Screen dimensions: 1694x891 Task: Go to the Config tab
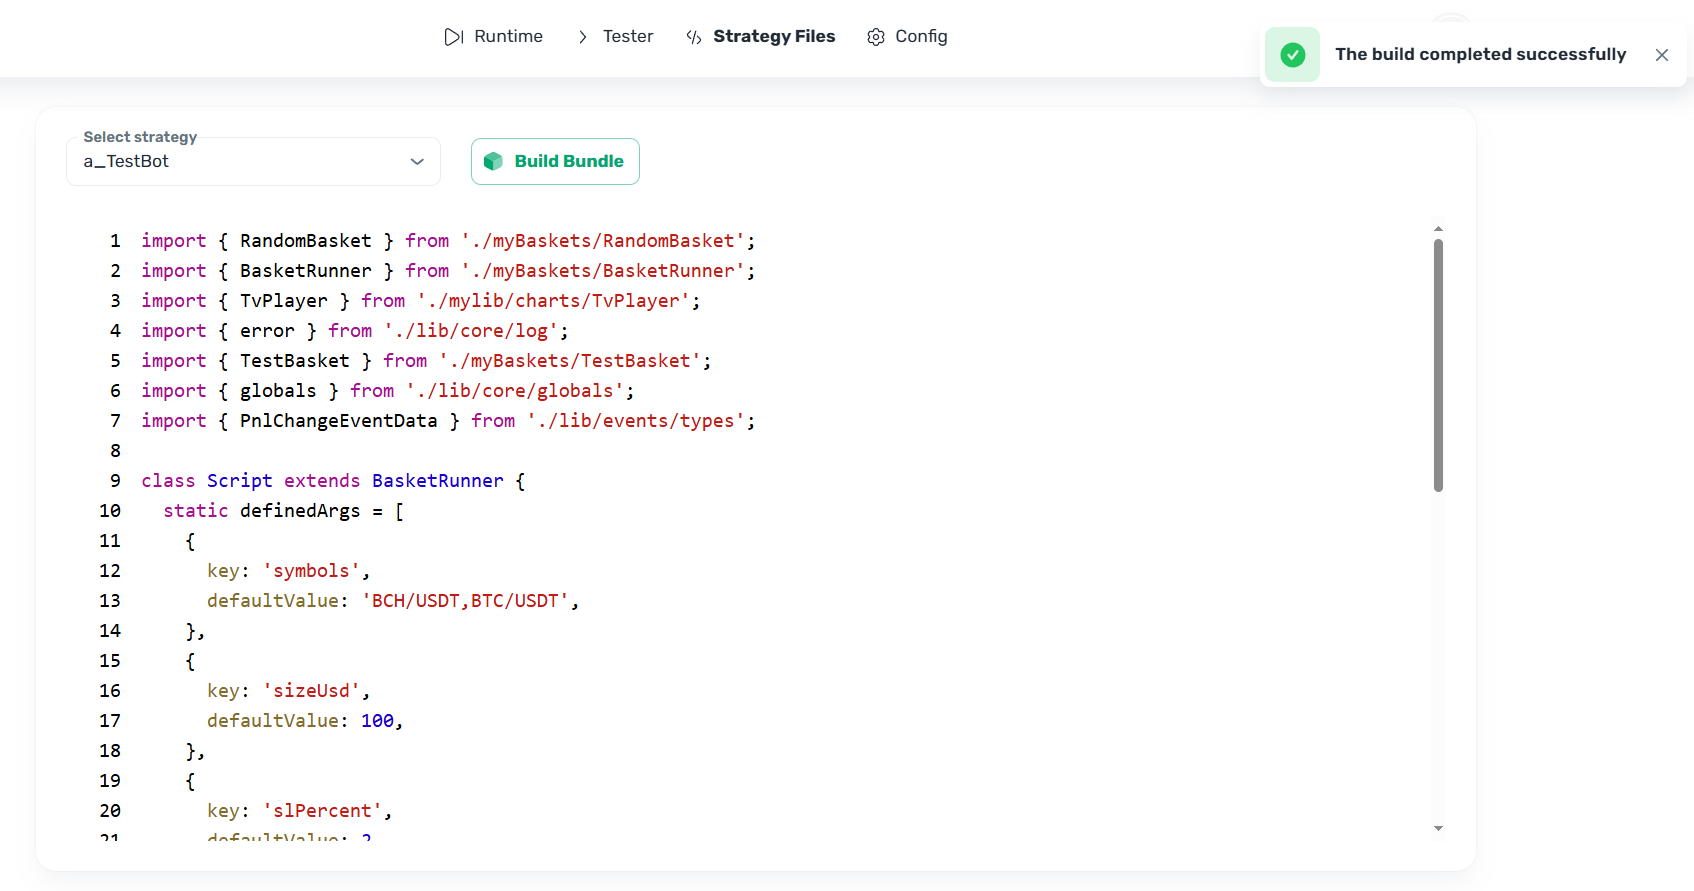pos(920,37)
